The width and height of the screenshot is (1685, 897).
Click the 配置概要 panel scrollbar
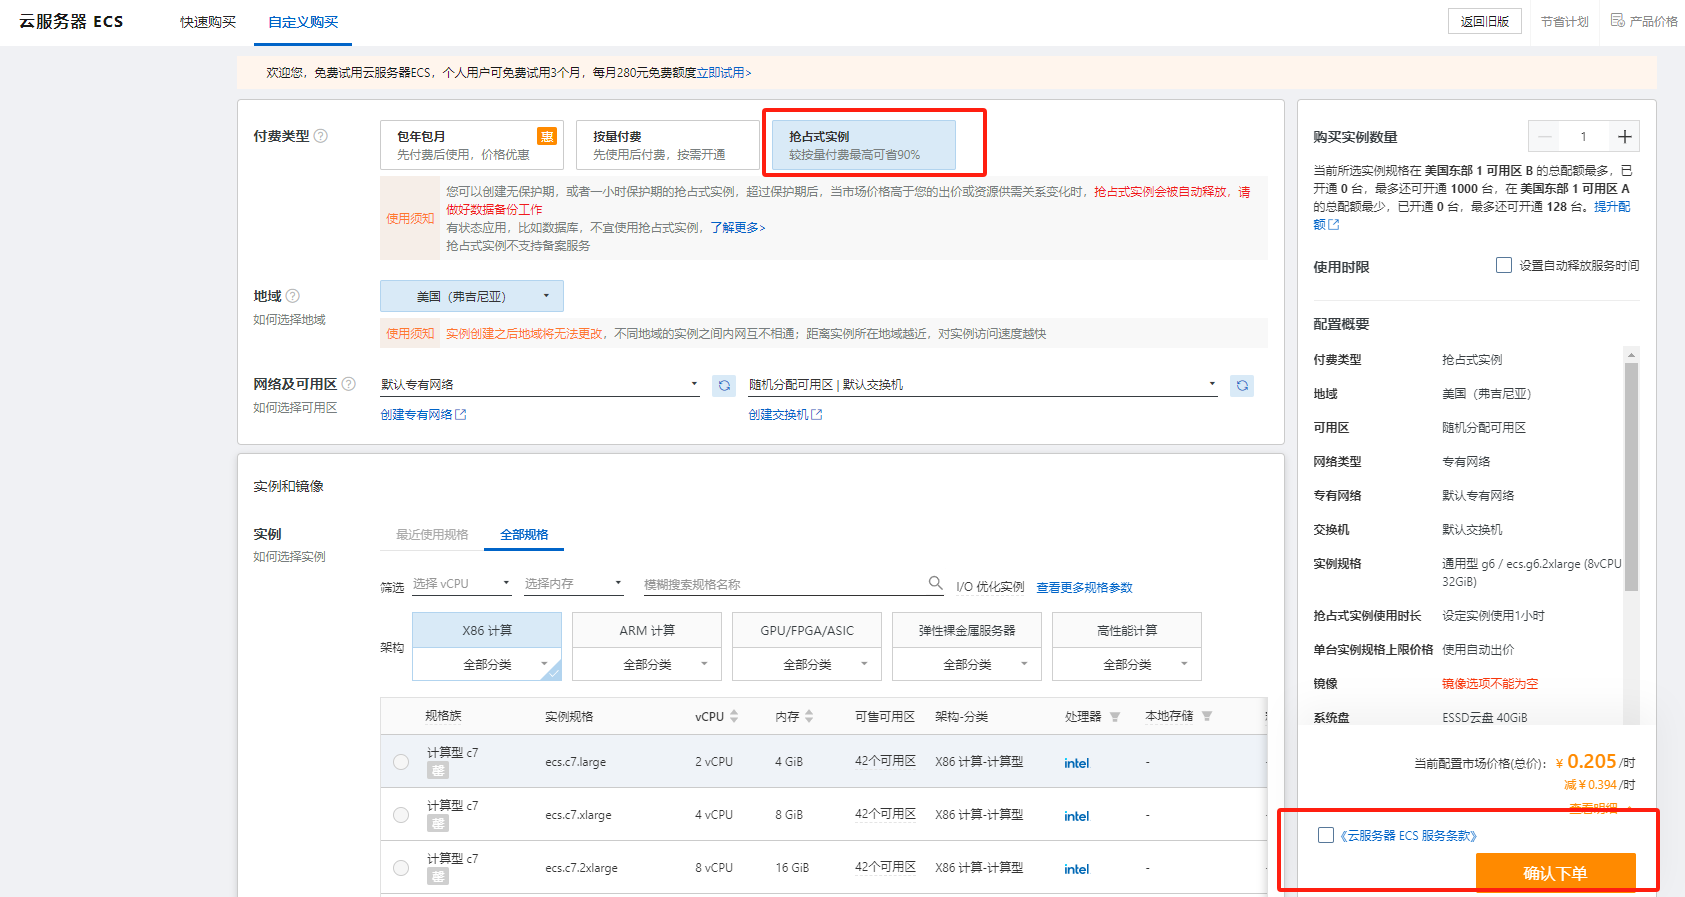point(1631,476)
